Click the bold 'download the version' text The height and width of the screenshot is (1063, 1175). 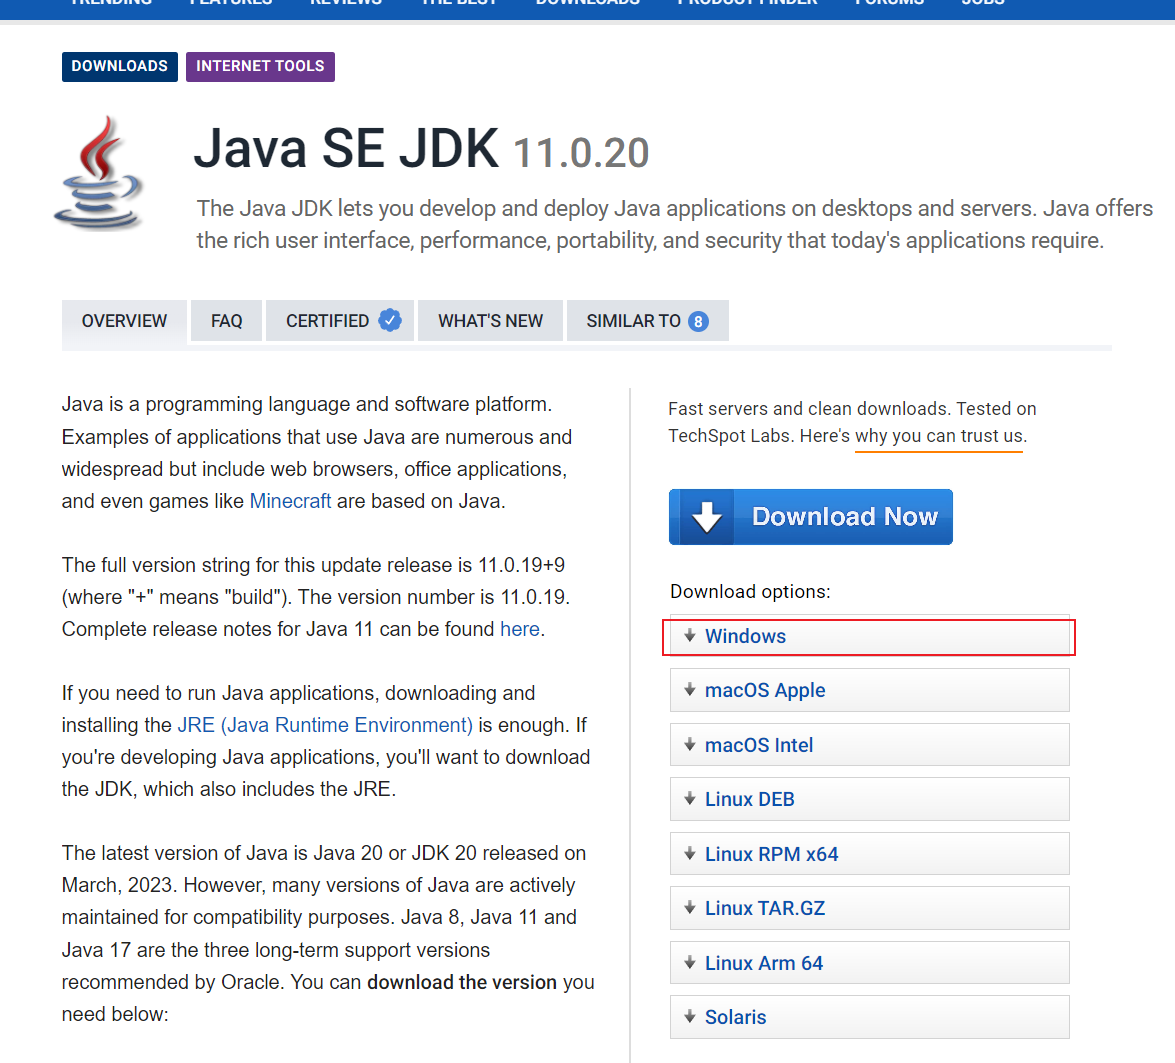point(462,982)
